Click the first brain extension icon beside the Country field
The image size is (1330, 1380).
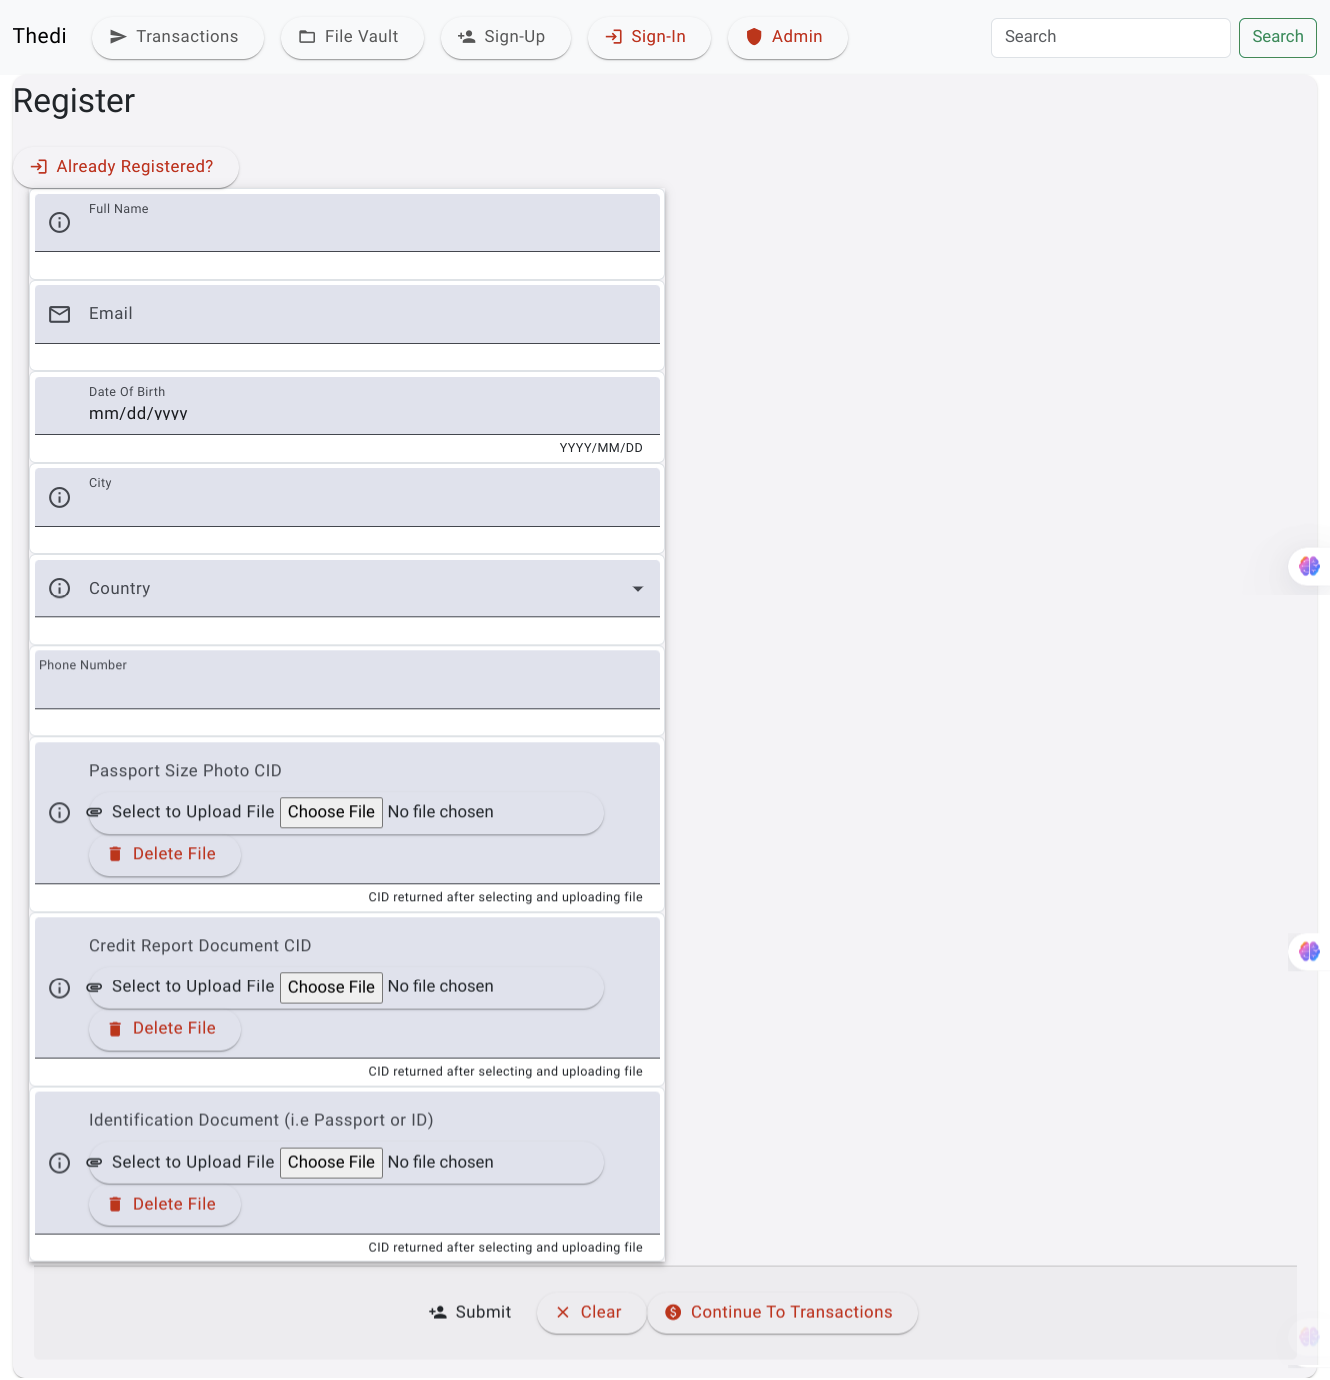[x=1309, y=566]
